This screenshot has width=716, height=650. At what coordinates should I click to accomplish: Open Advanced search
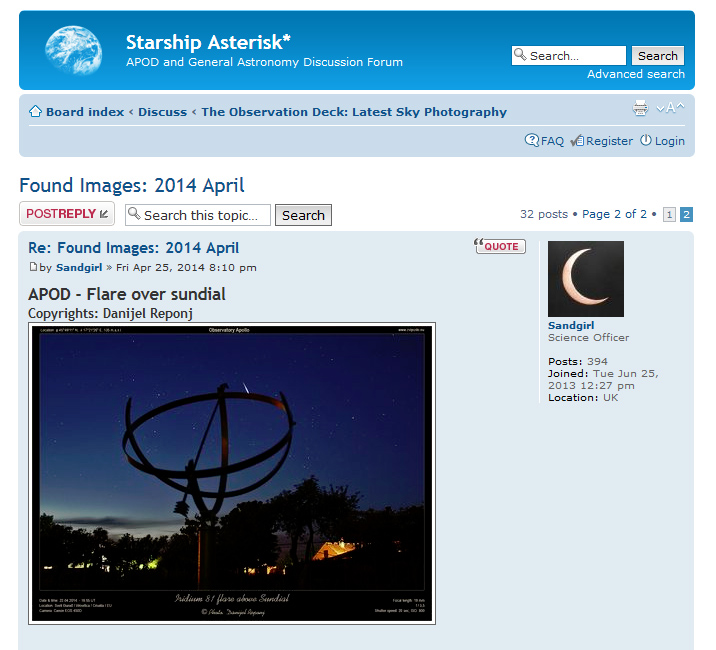tap(636, 74)
